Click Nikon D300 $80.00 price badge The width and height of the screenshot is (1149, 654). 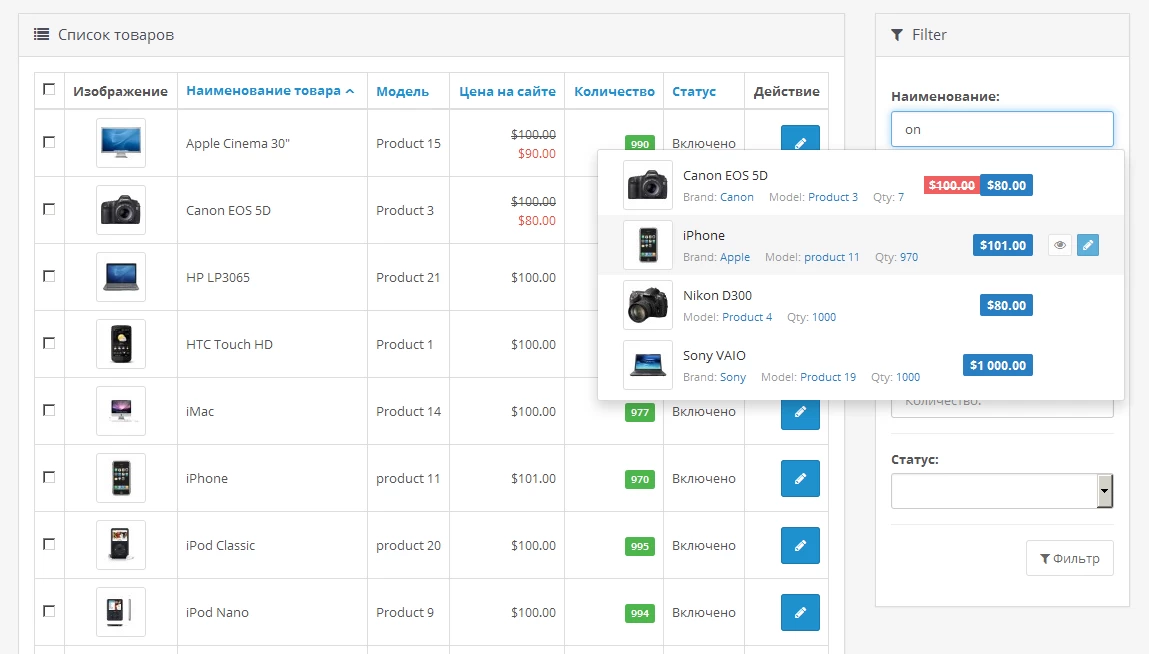tap(1006, 305)
